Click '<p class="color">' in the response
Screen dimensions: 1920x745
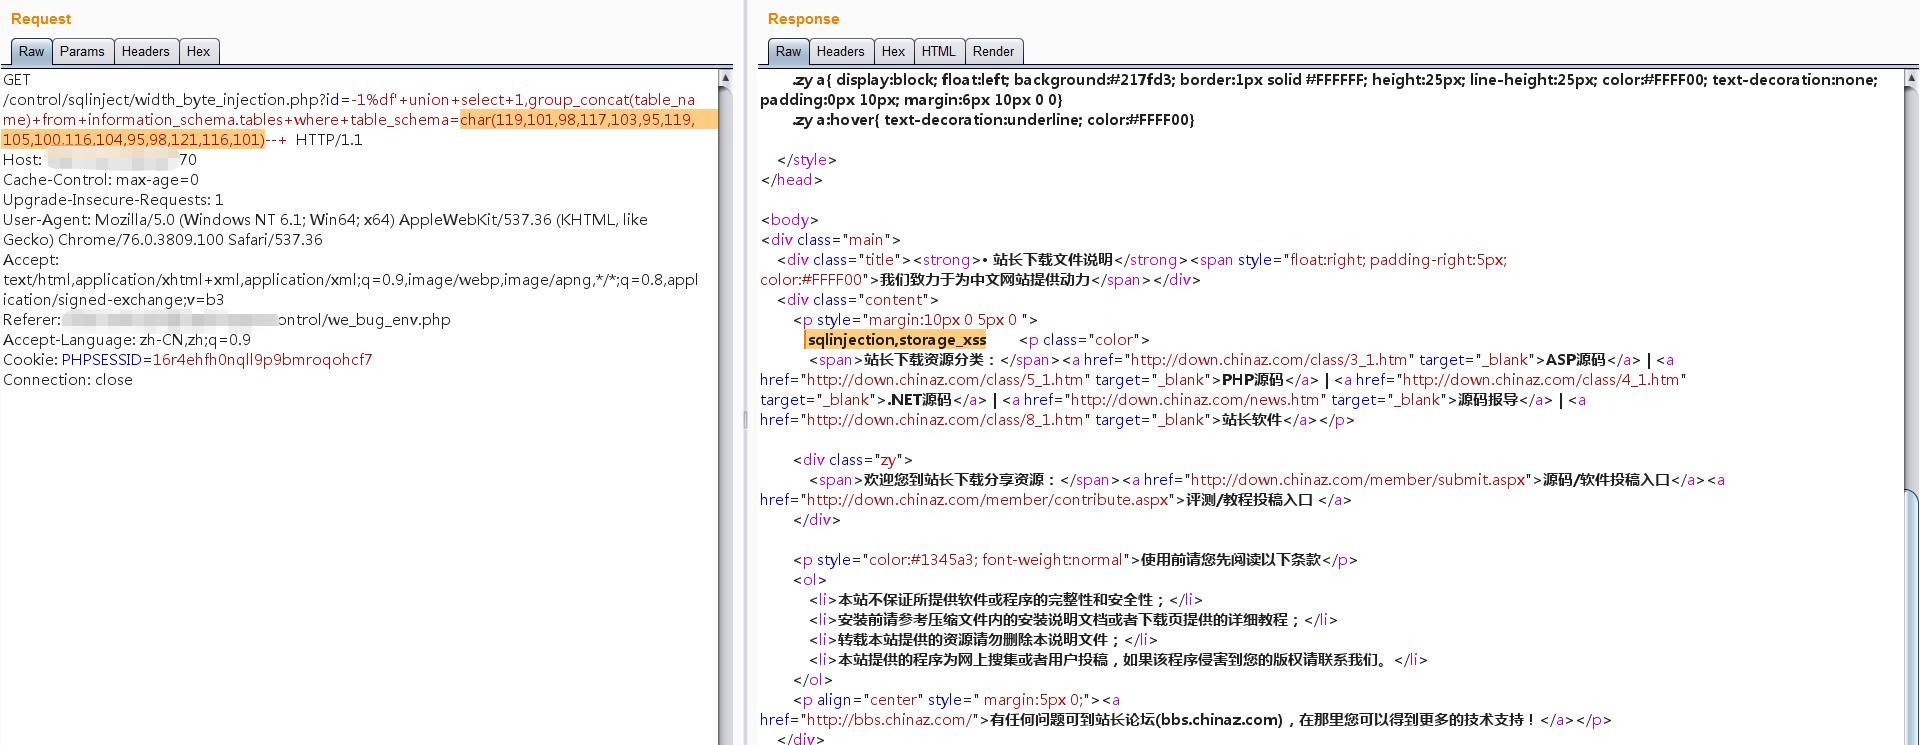[x=1084, y=340]
